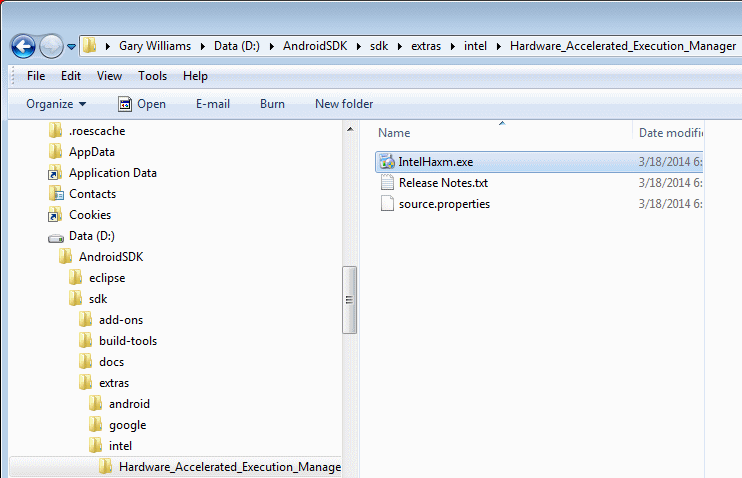The image size is (742, 478).
Task: Click the Release Notes.txt document icon
Action: tap(387, 183)
